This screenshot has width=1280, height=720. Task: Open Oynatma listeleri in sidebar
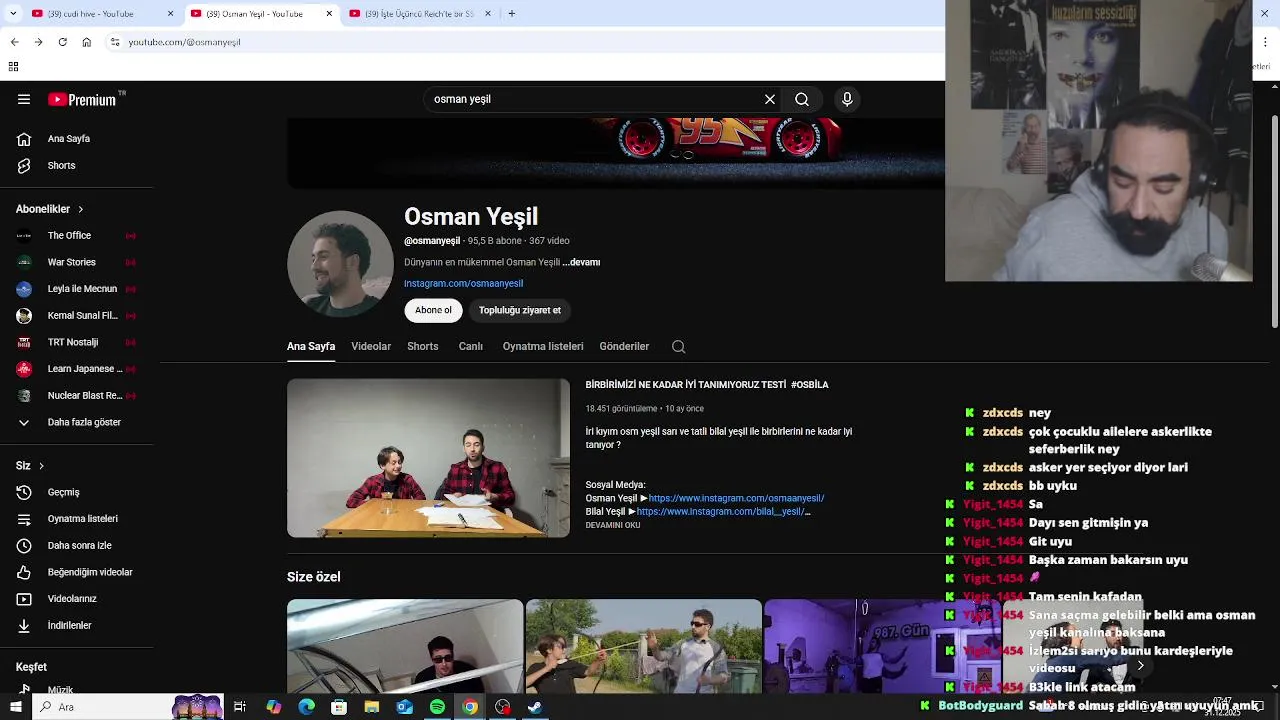pos(80,519)
